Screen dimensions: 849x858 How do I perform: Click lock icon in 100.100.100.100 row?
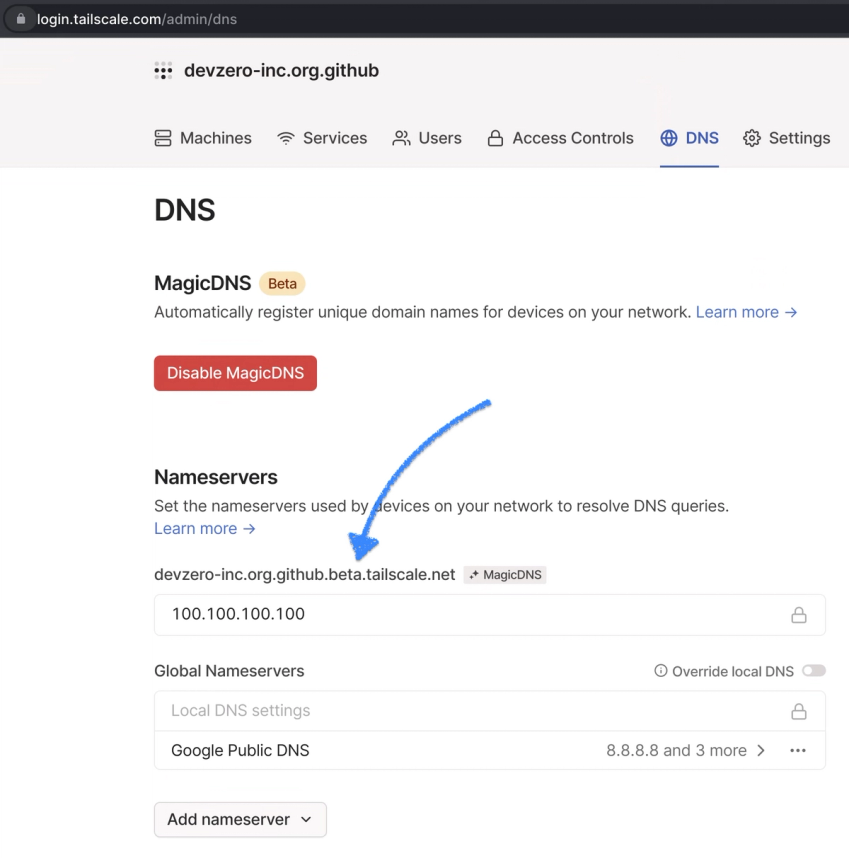799,615
